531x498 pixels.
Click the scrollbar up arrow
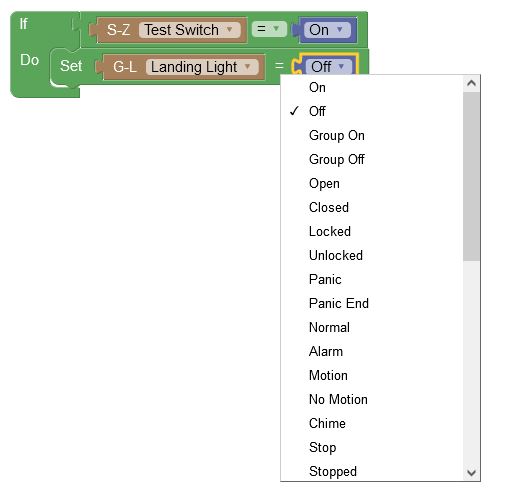pos(471,83)
